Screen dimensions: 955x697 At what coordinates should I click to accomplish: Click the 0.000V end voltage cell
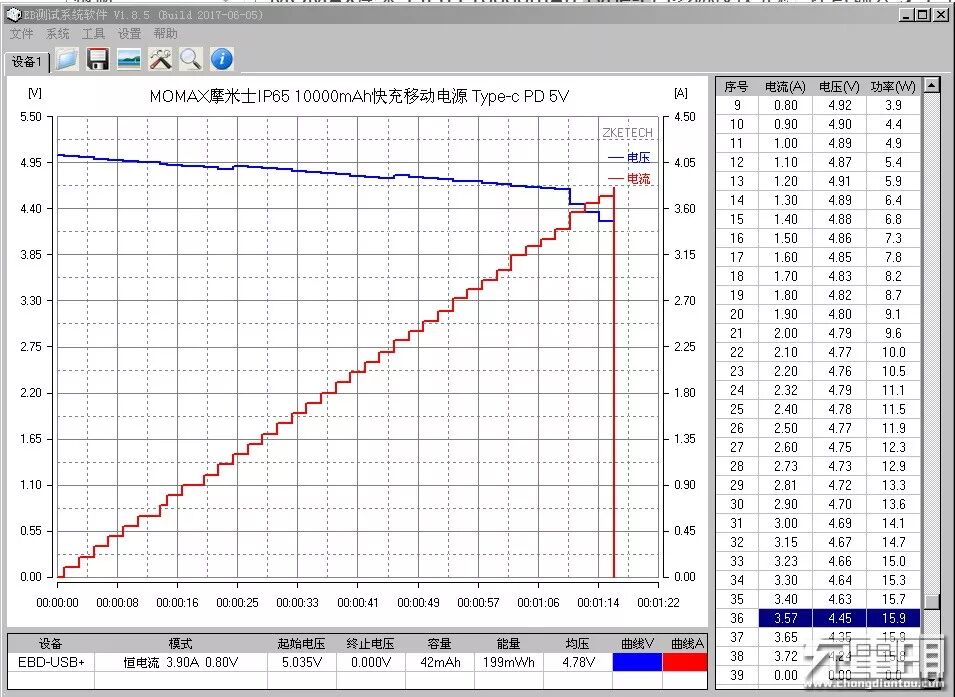(370, 662)
